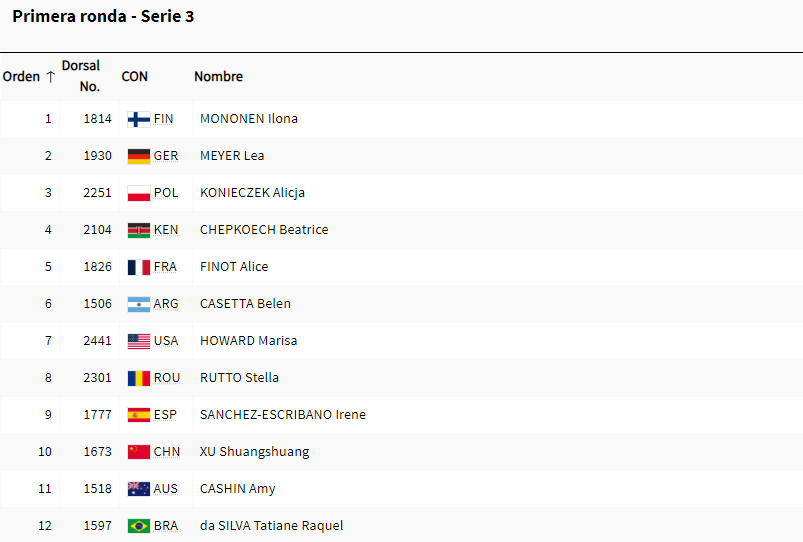This screenshot has height=542, width=803.
Task: Click the China flag icon
Action: tap(139, 452)
